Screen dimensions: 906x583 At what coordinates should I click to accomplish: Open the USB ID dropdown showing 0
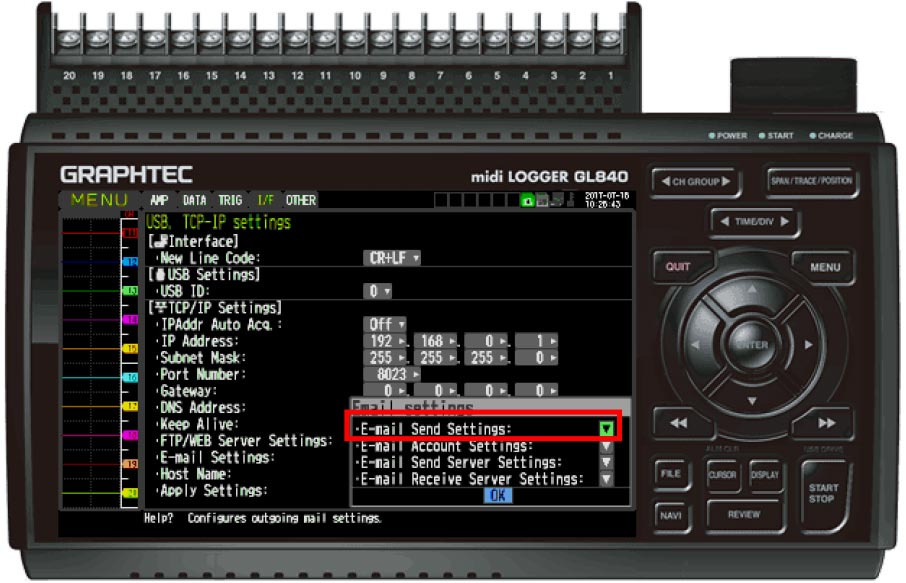tap(377, 291)
